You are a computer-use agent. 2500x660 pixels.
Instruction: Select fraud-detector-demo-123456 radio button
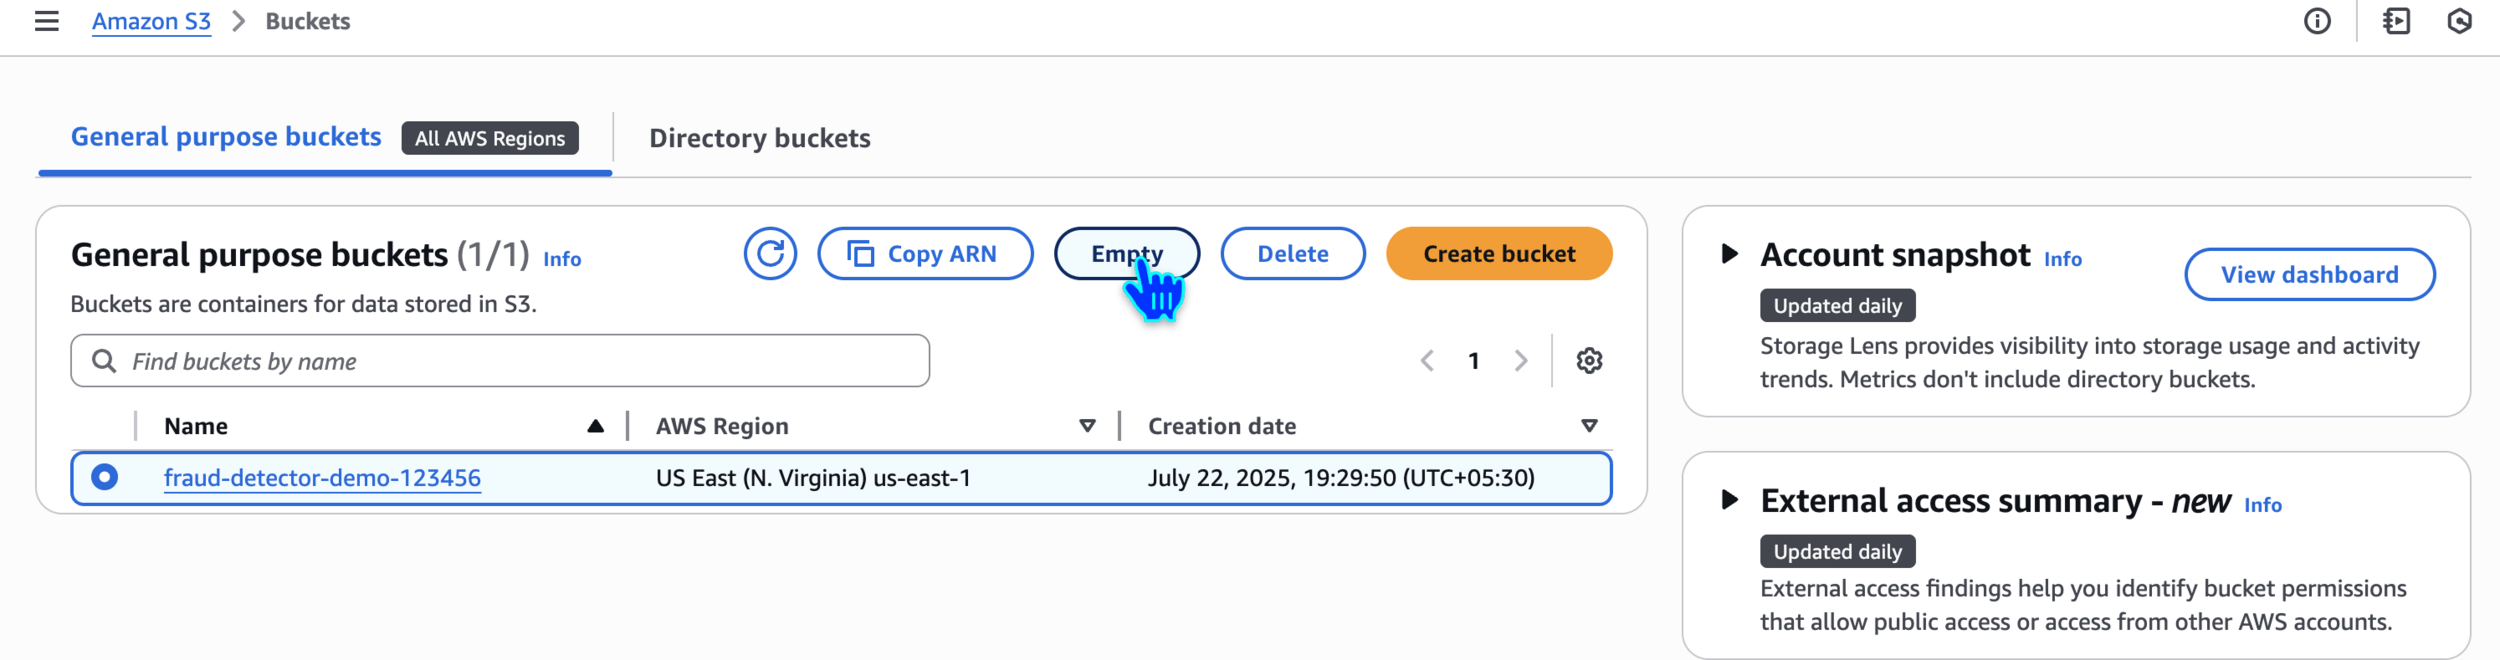click(x=104, y=478)
